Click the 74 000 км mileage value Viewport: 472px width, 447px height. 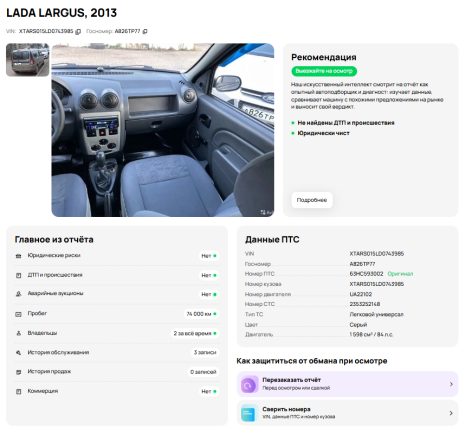coord(201,314)
